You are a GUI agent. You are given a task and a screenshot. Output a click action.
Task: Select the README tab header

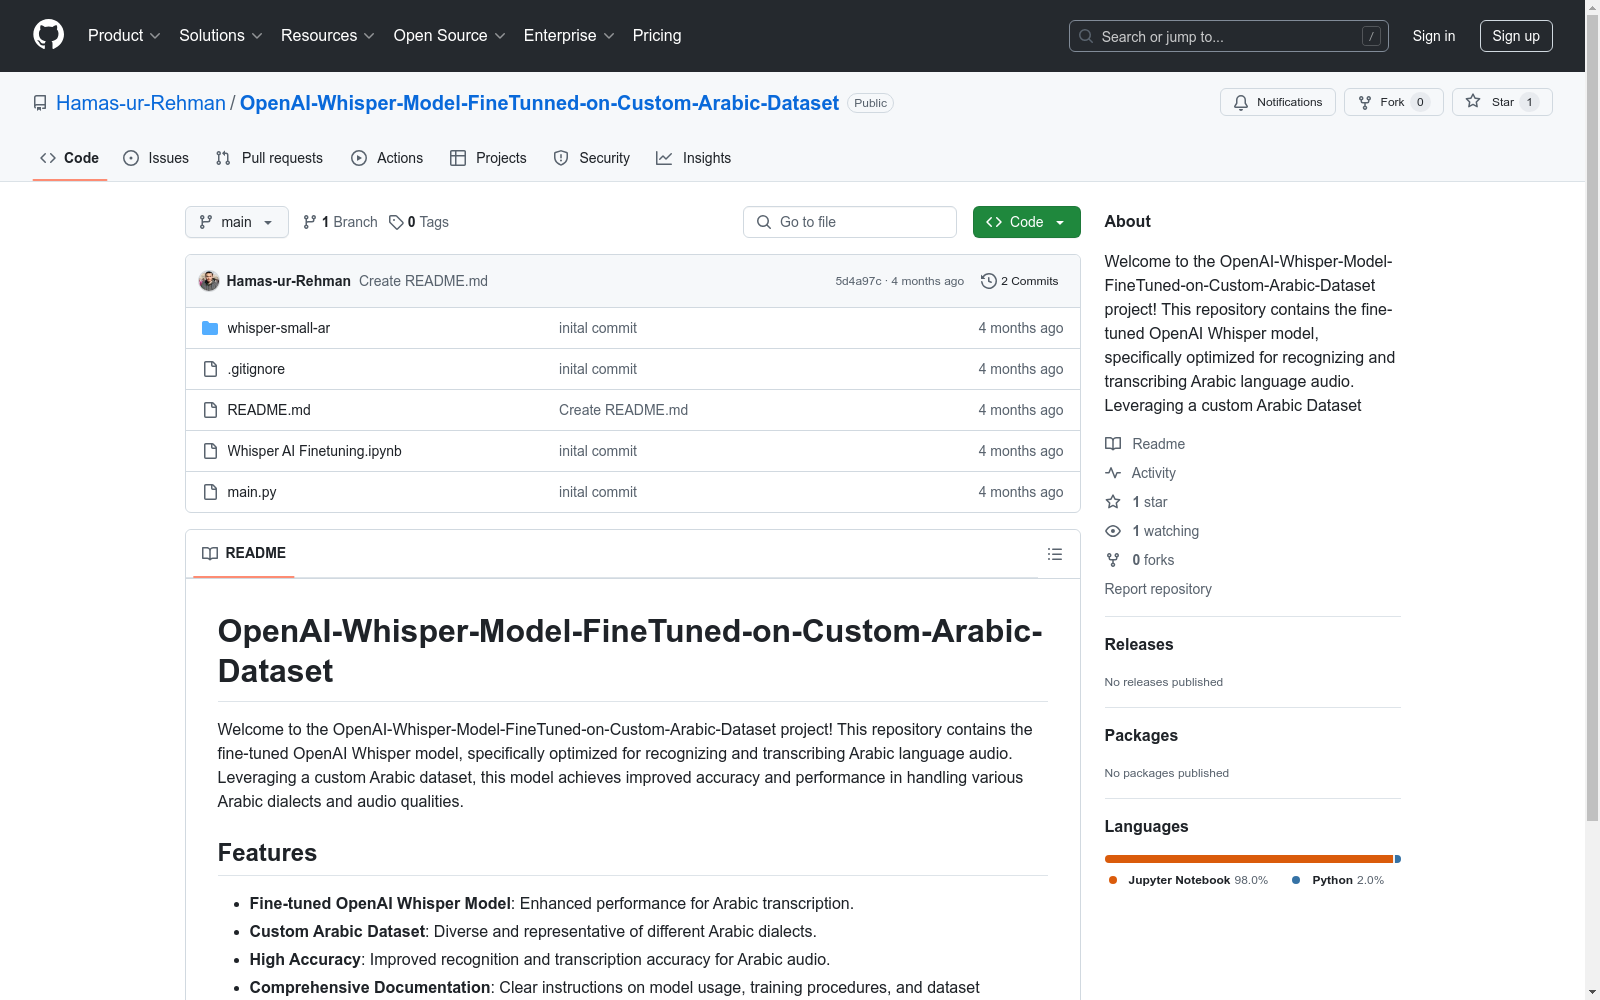(x=244, y=553)
